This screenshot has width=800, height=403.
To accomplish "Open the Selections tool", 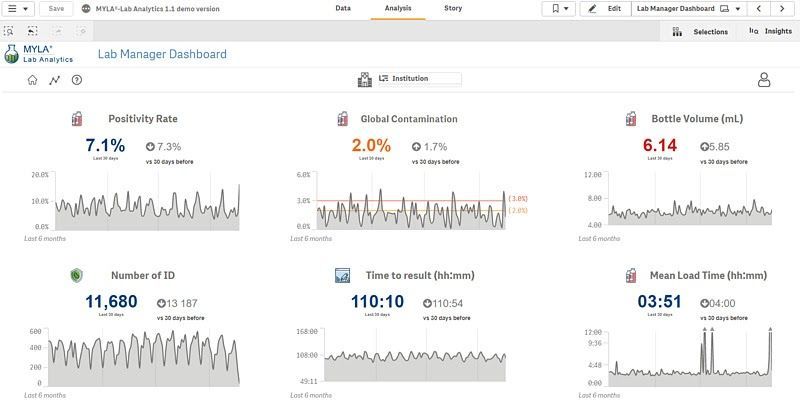I will pyautogui.click(x=700, y=32).
